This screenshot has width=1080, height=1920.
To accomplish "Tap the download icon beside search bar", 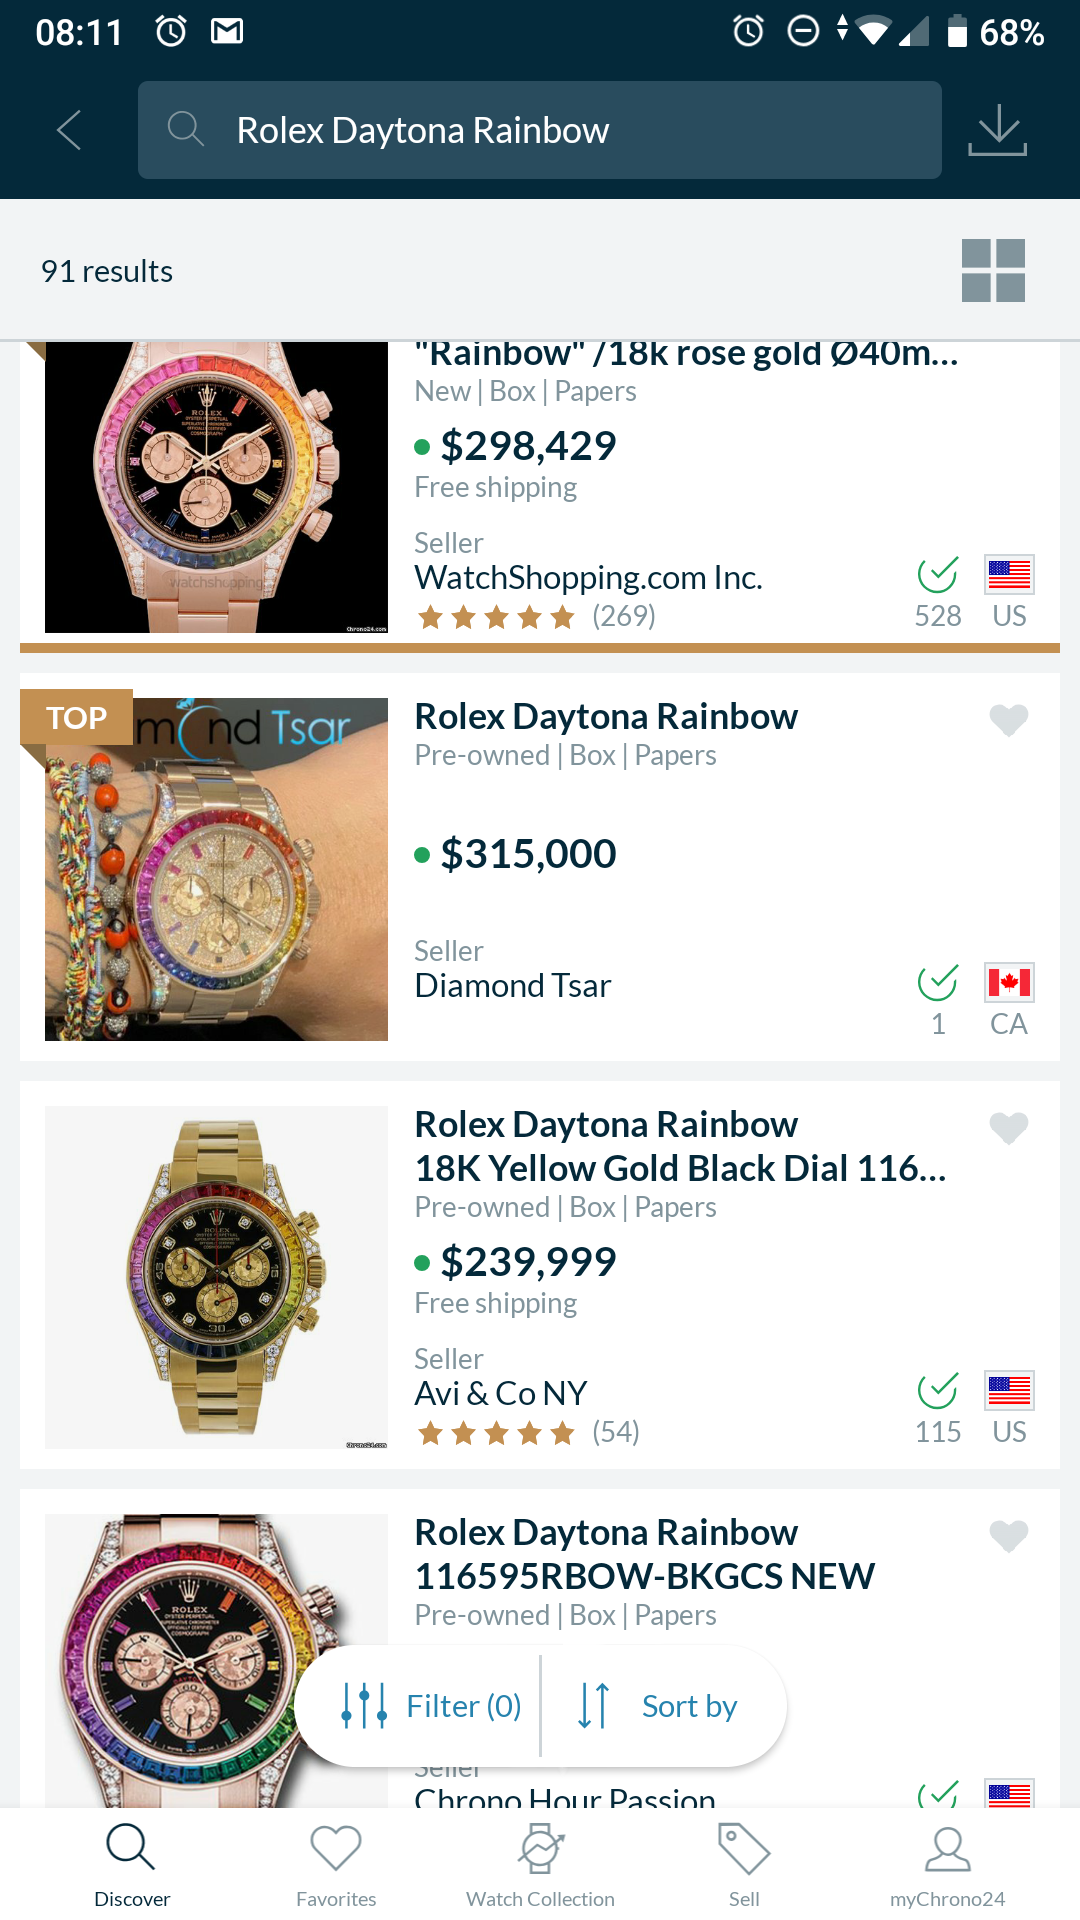I will [x=997, y=131].
